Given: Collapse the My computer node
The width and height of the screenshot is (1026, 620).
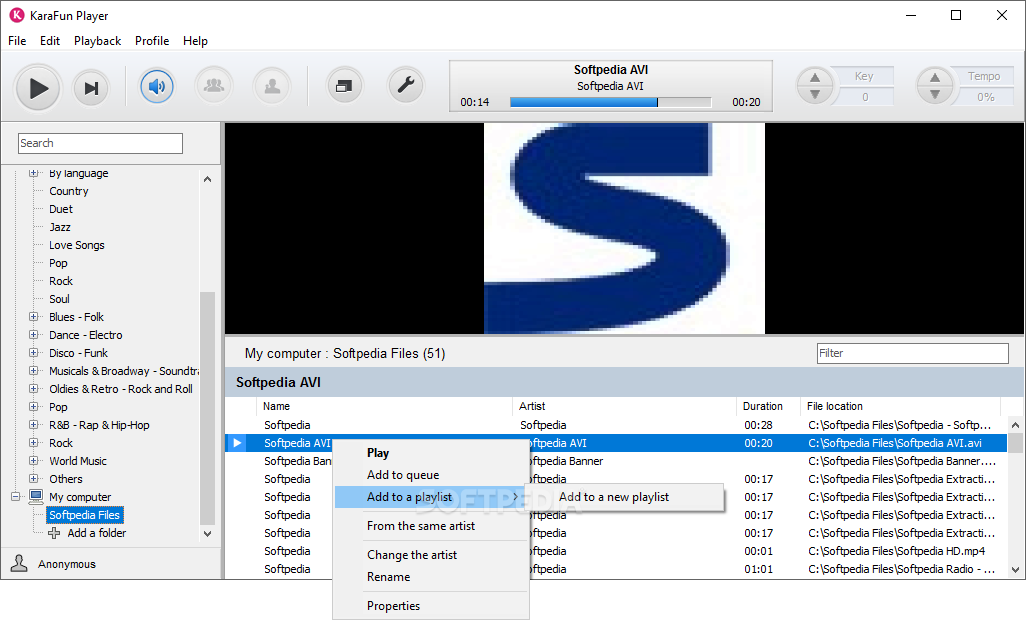Looking at the screenshot, I should click(x=16, y=496).
